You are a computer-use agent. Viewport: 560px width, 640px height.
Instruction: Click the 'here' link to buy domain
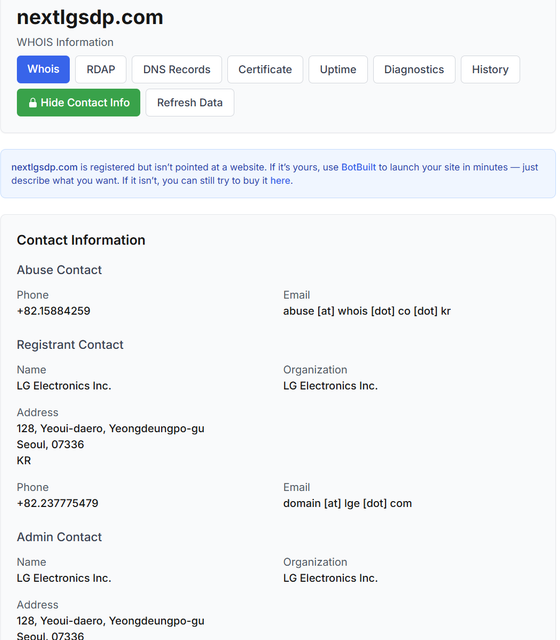(x=280, y=180)
